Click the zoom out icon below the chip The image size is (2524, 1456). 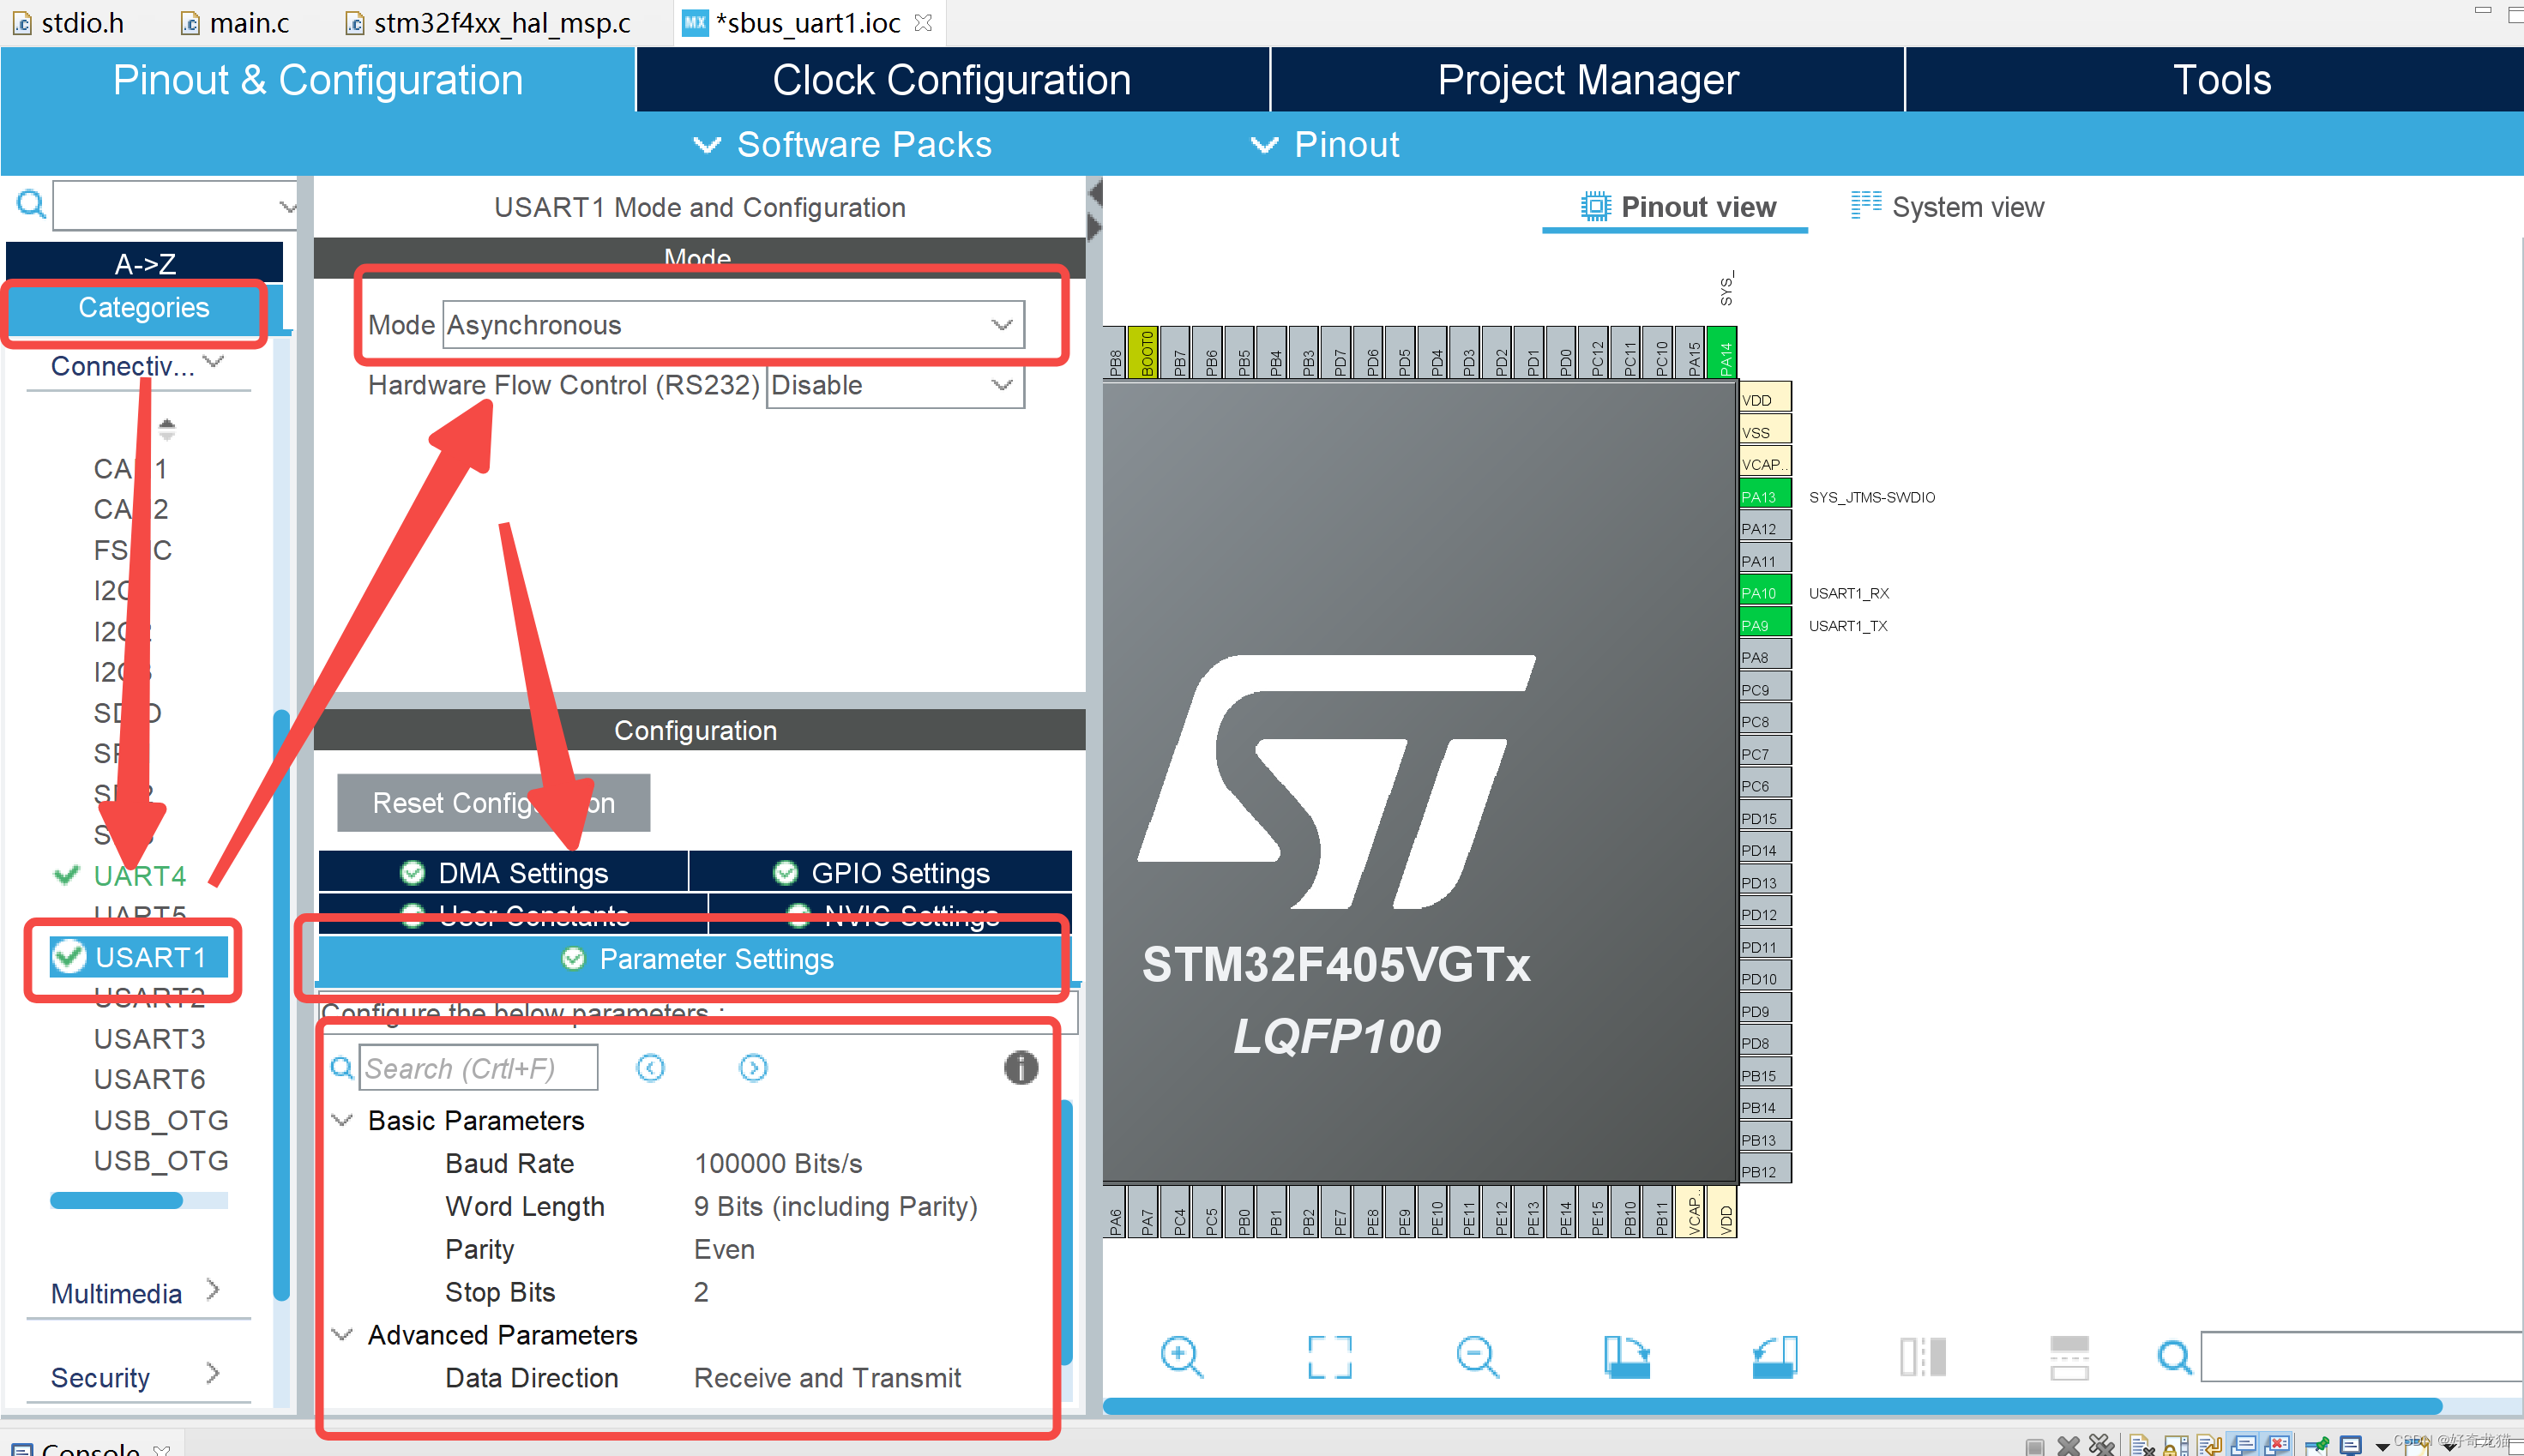1477,1357
